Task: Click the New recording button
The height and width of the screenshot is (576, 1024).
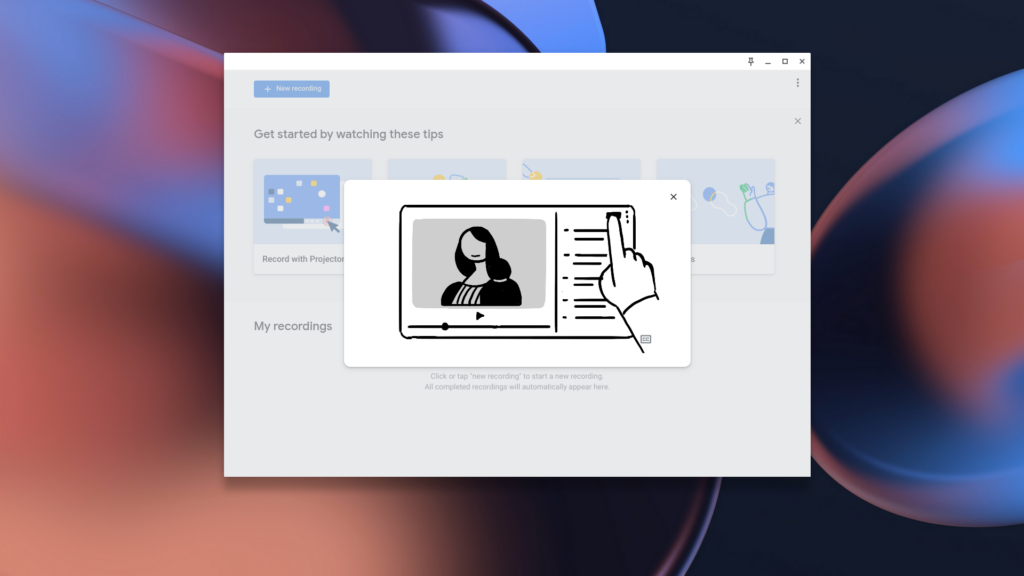Action: click(291, 89)
